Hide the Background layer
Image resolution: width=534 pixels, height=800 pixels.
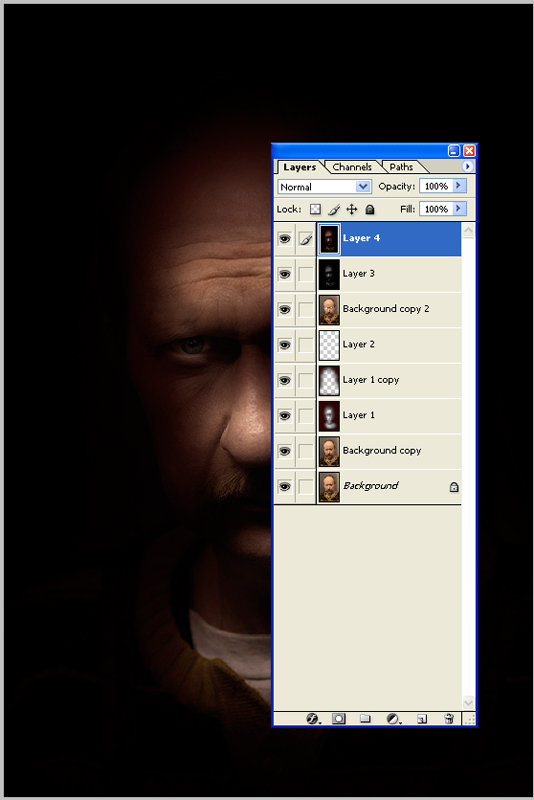point(285,487)
